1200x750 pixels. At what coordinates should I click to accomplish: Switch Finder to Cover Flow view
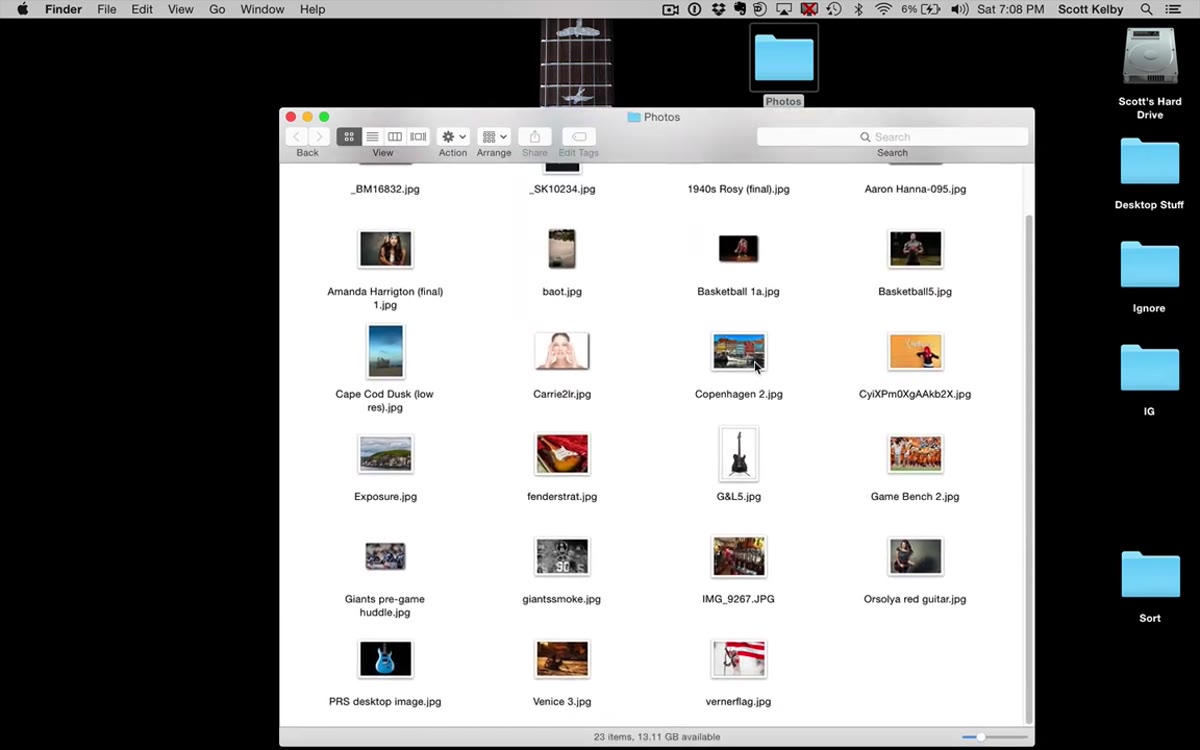tap(418, 136)
